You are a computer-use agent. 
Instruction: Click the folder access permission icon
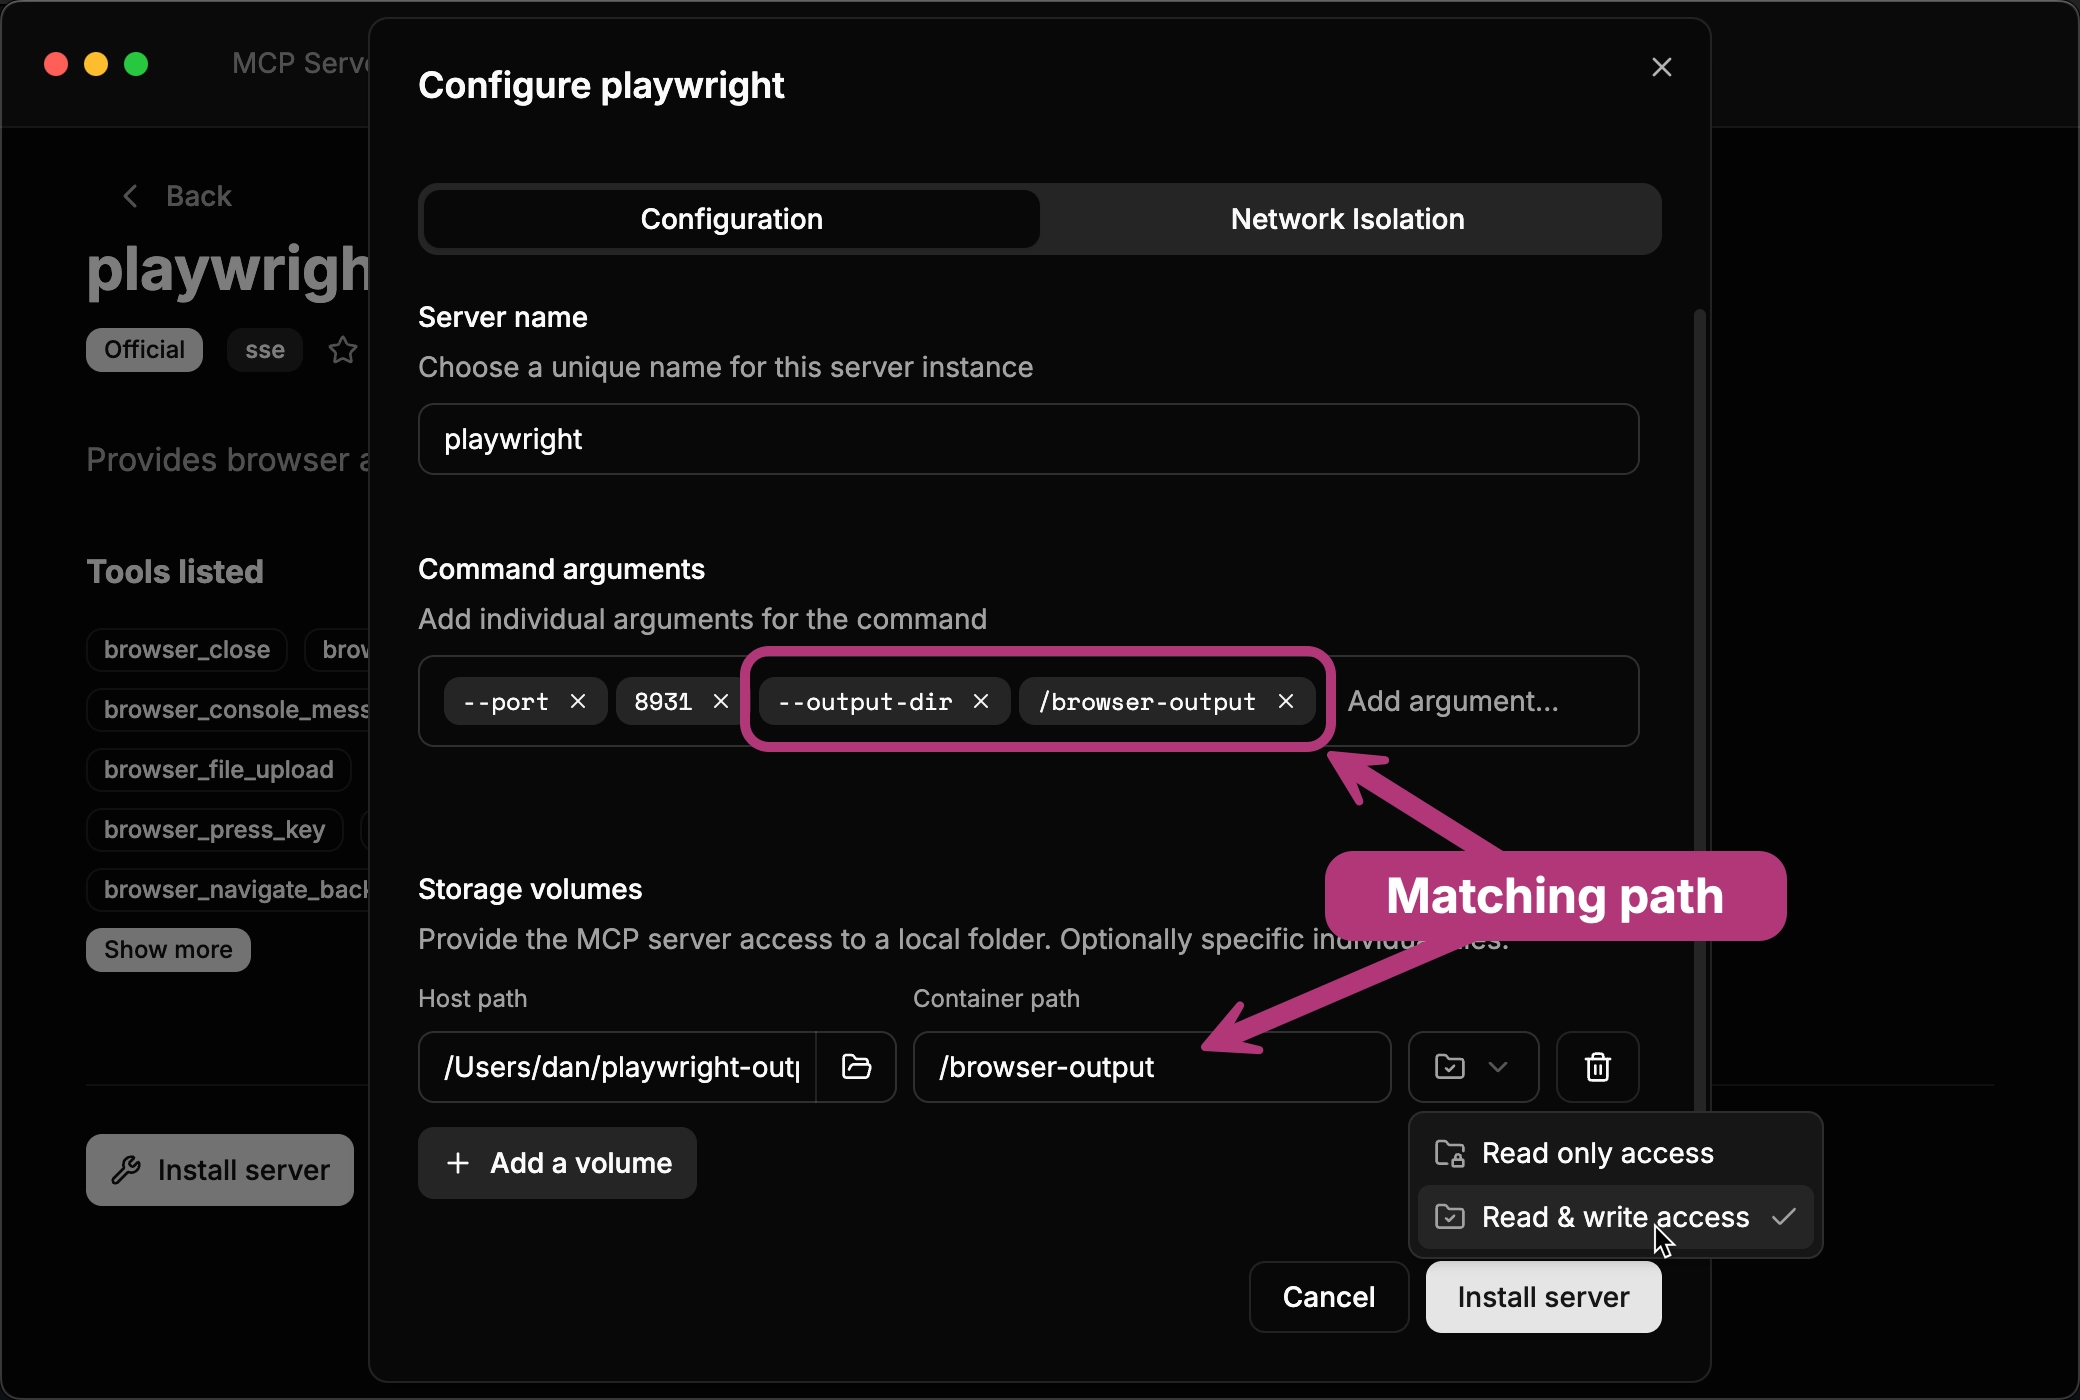pyautogui.click(x=1452, y=1065)
